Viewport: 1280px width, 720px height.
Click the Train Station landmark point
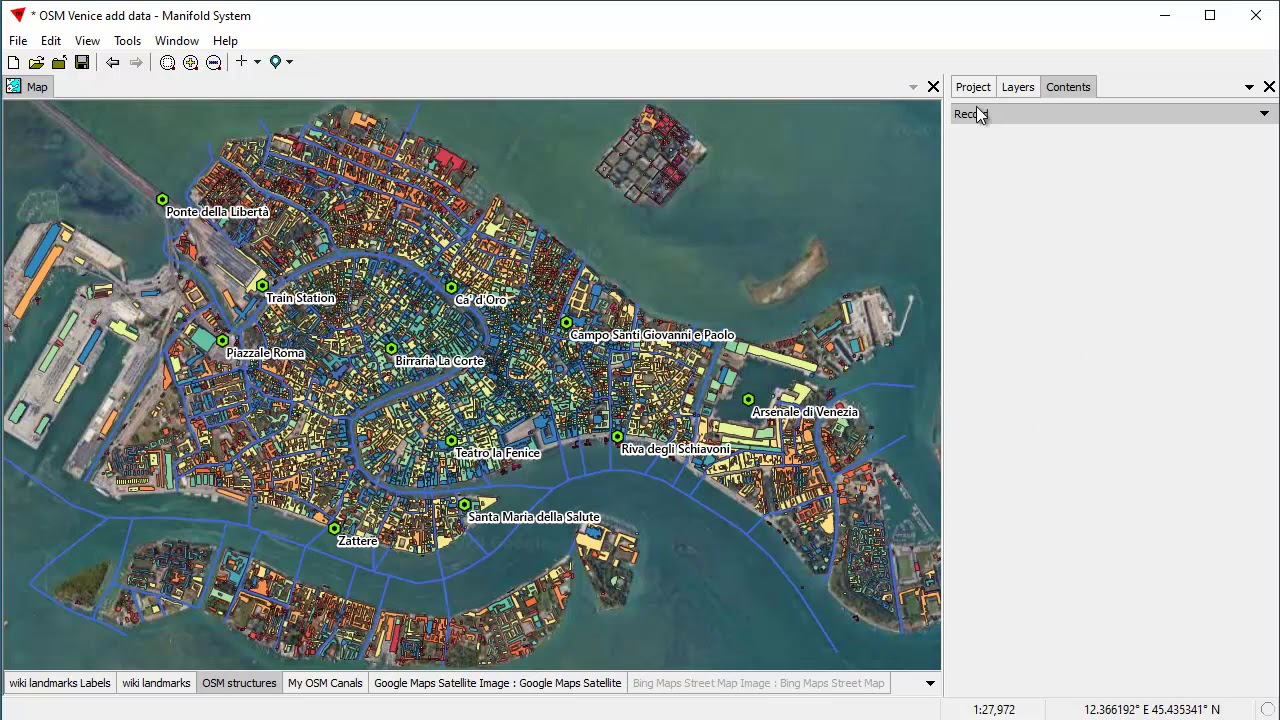(262, 286)
